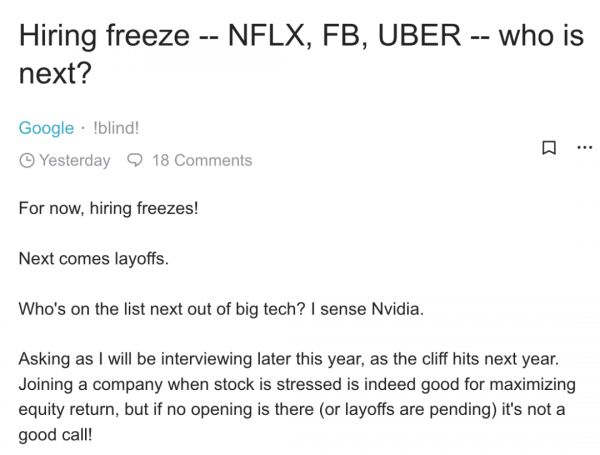Open the !blind! author profile
Image resolution: width=600 pixels, height=455 pixels.
118,128
